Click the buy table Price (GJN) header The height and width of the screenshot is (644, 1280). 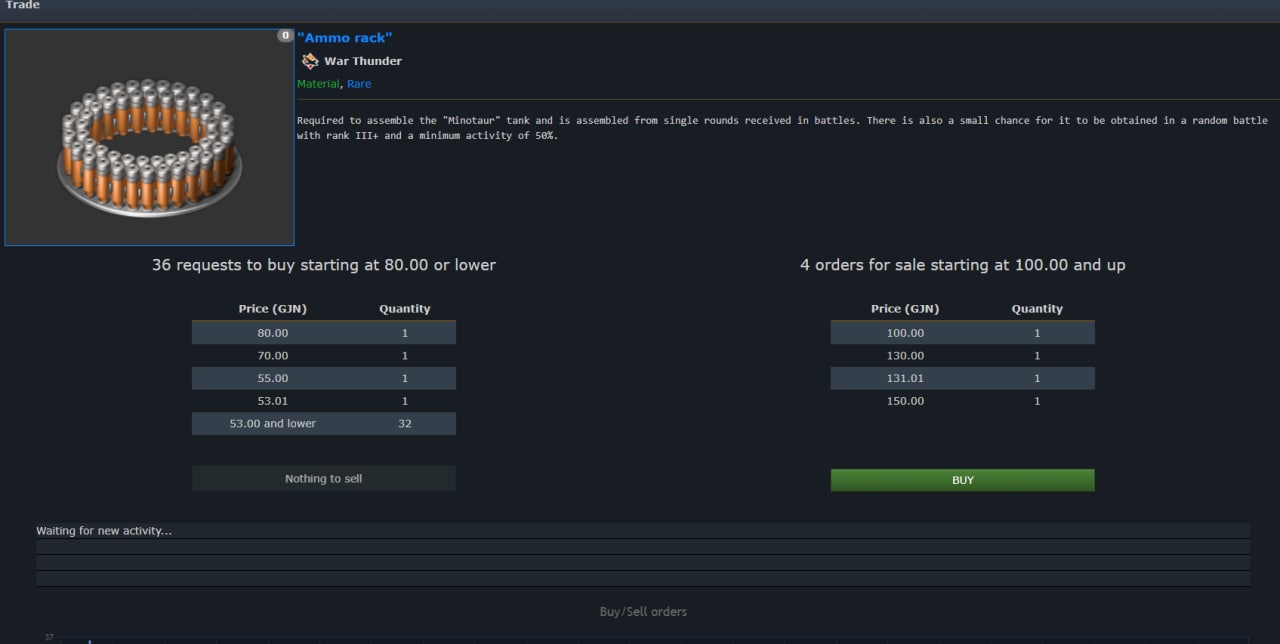(272, 309)
